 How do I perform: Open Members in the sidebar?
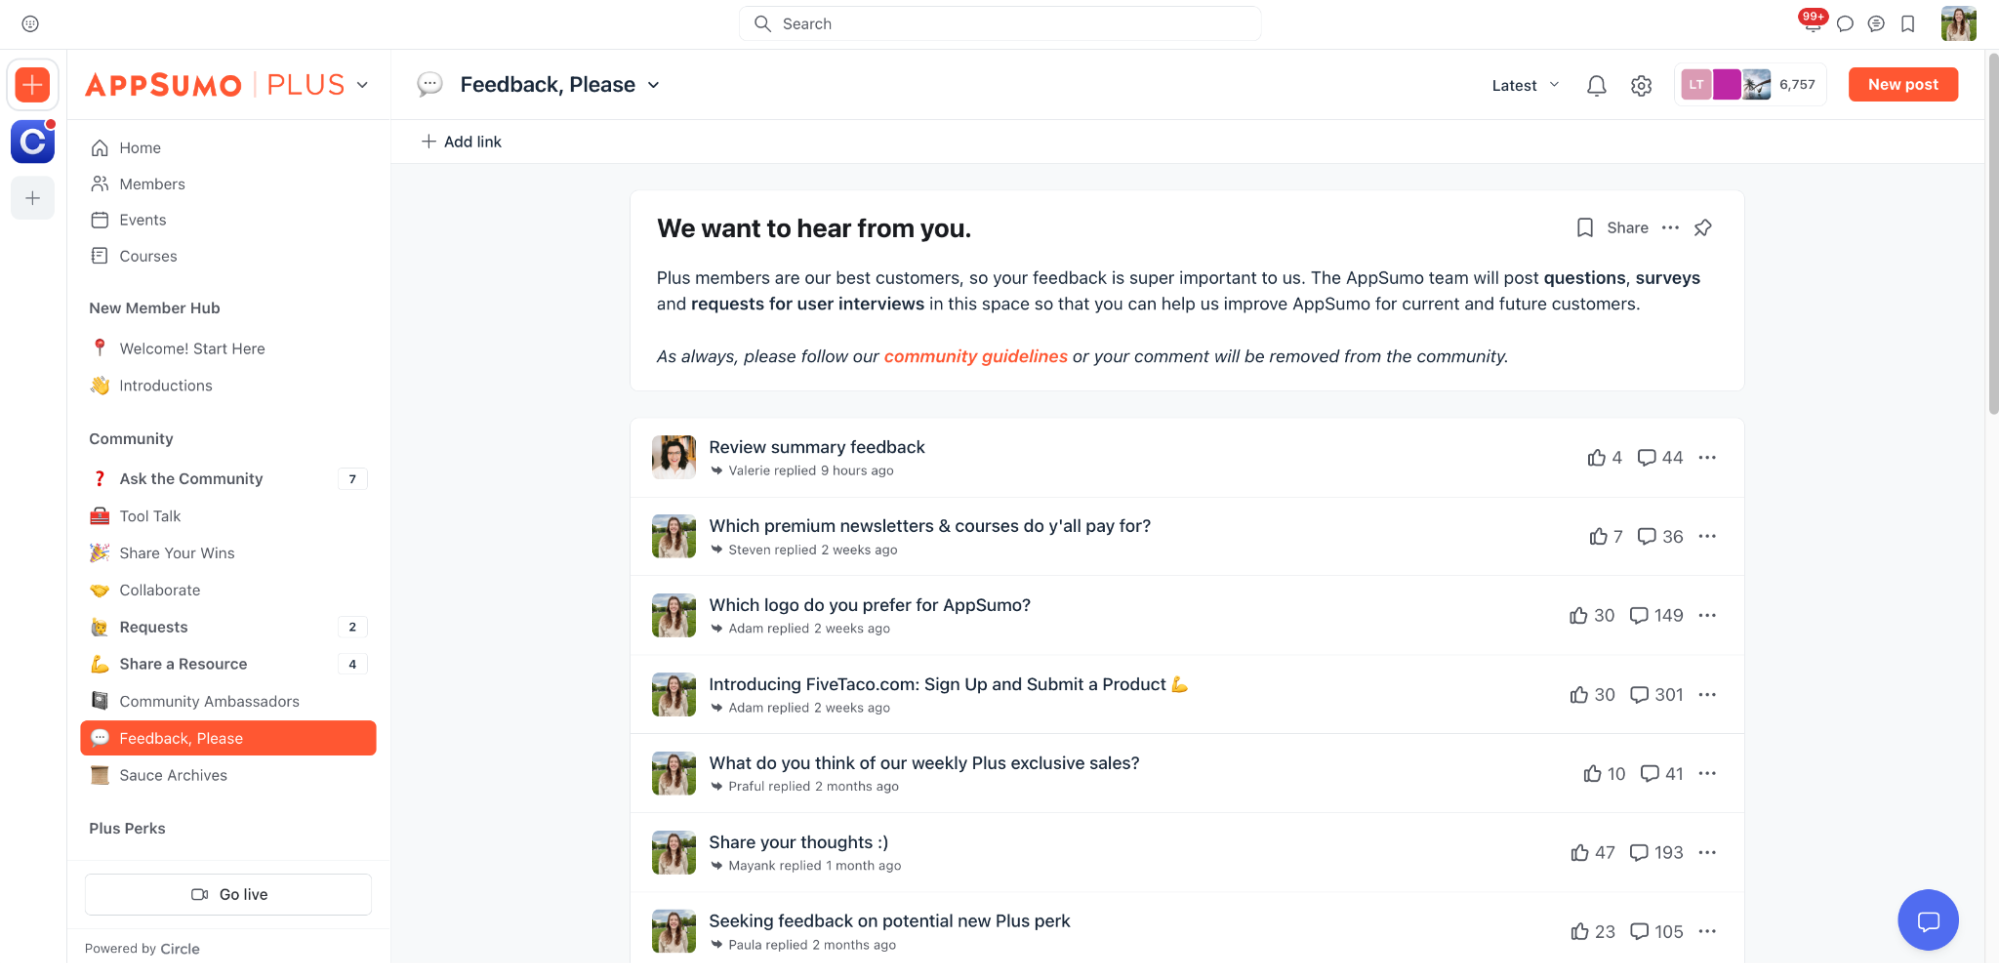pyautogui.click(x=152, y=184)
